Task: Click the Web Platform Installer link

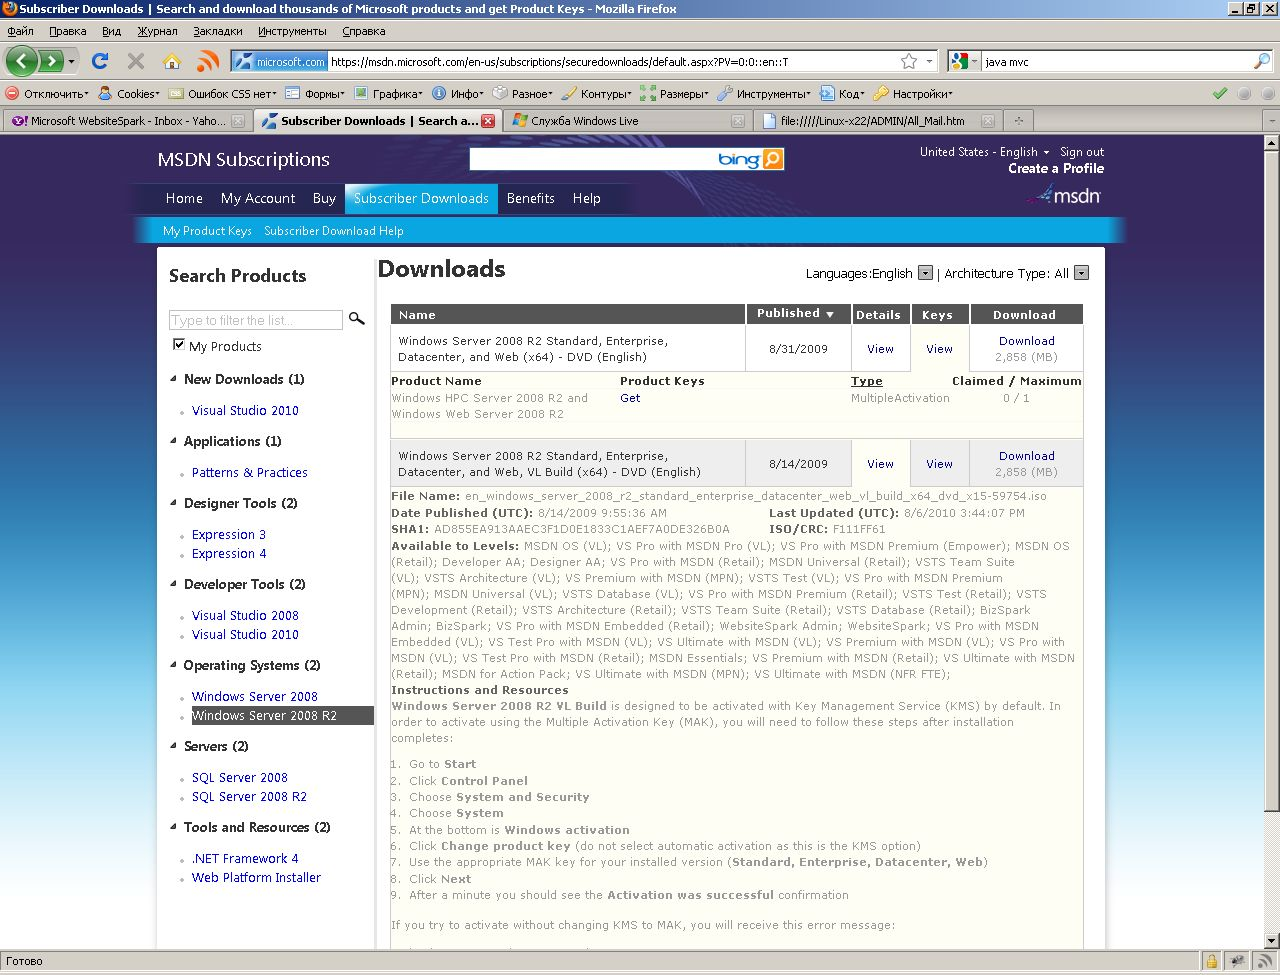Action: tap(256, 877)
